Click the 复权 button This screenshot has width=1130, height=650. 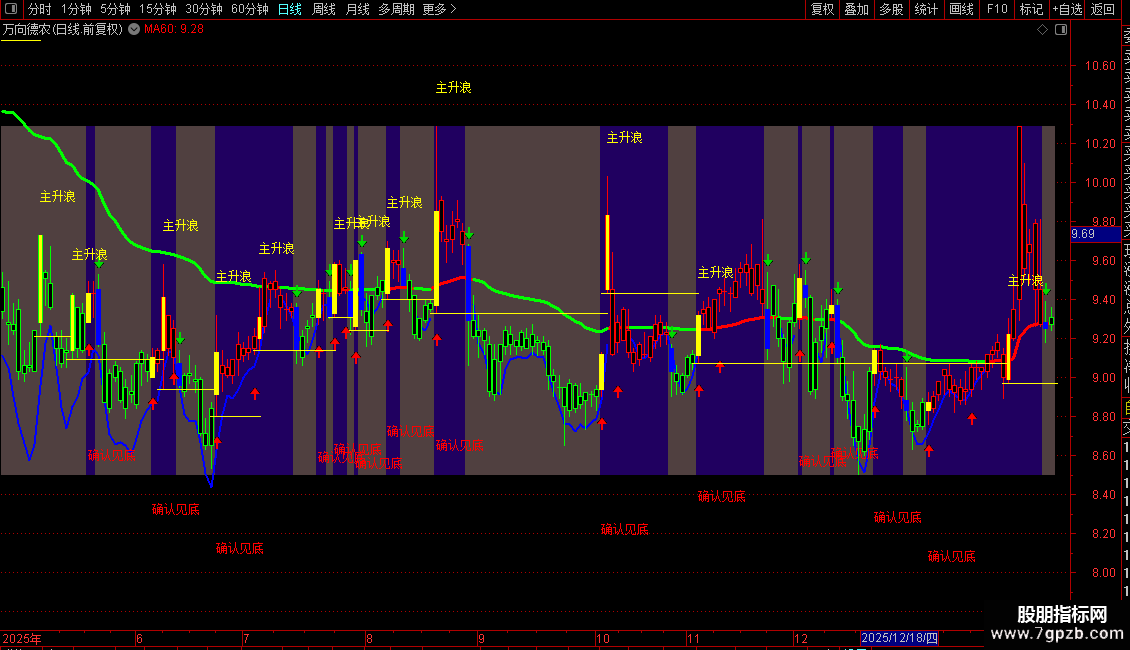point(822,9)
